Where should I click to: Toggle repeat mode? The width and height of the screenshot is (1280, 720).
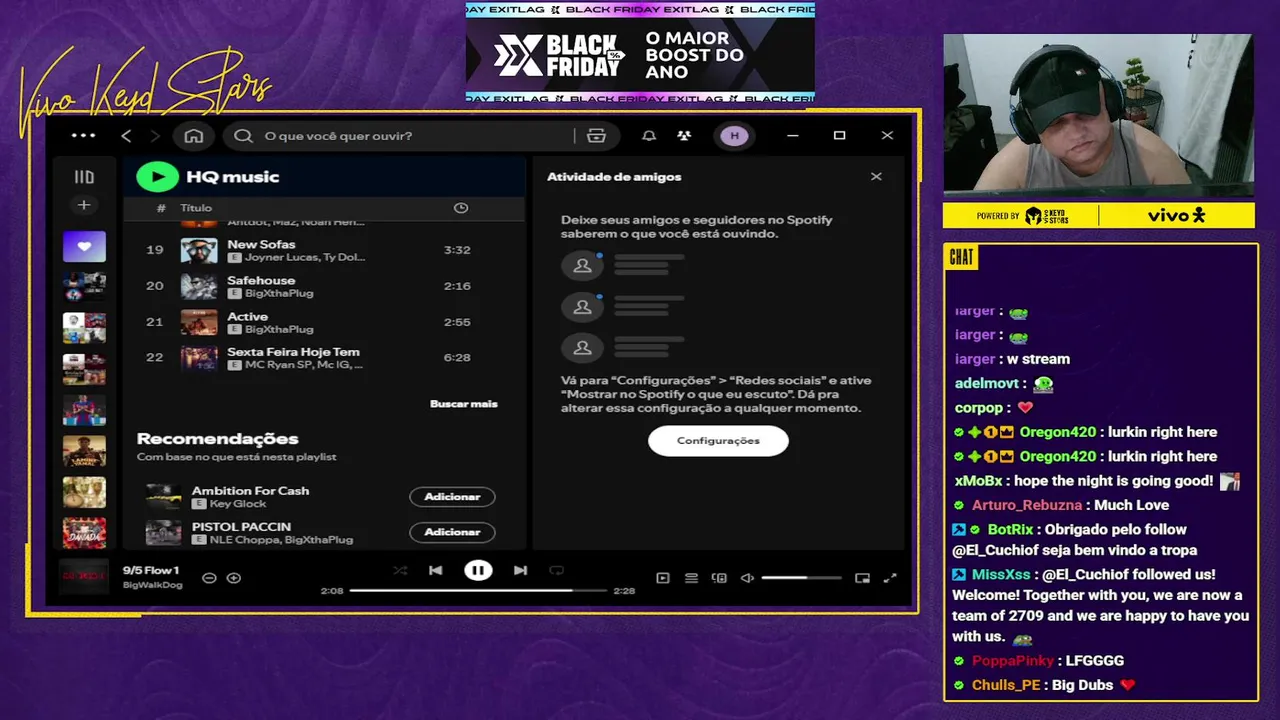557,570
